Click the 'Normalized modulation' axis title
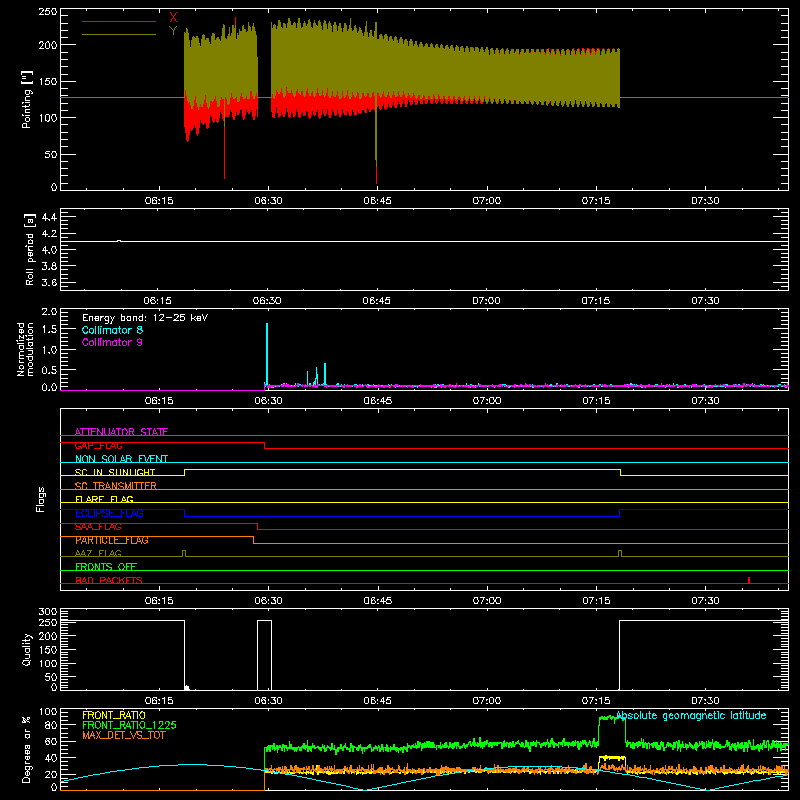 pos(25,349)
